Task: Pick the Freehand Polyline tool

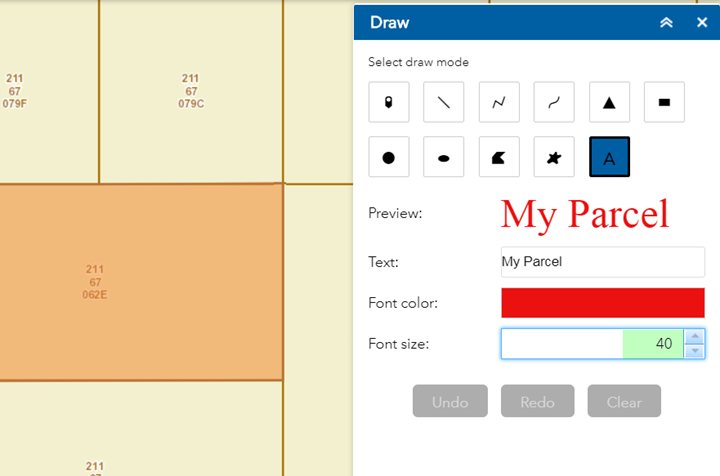Action: (554, 102)
